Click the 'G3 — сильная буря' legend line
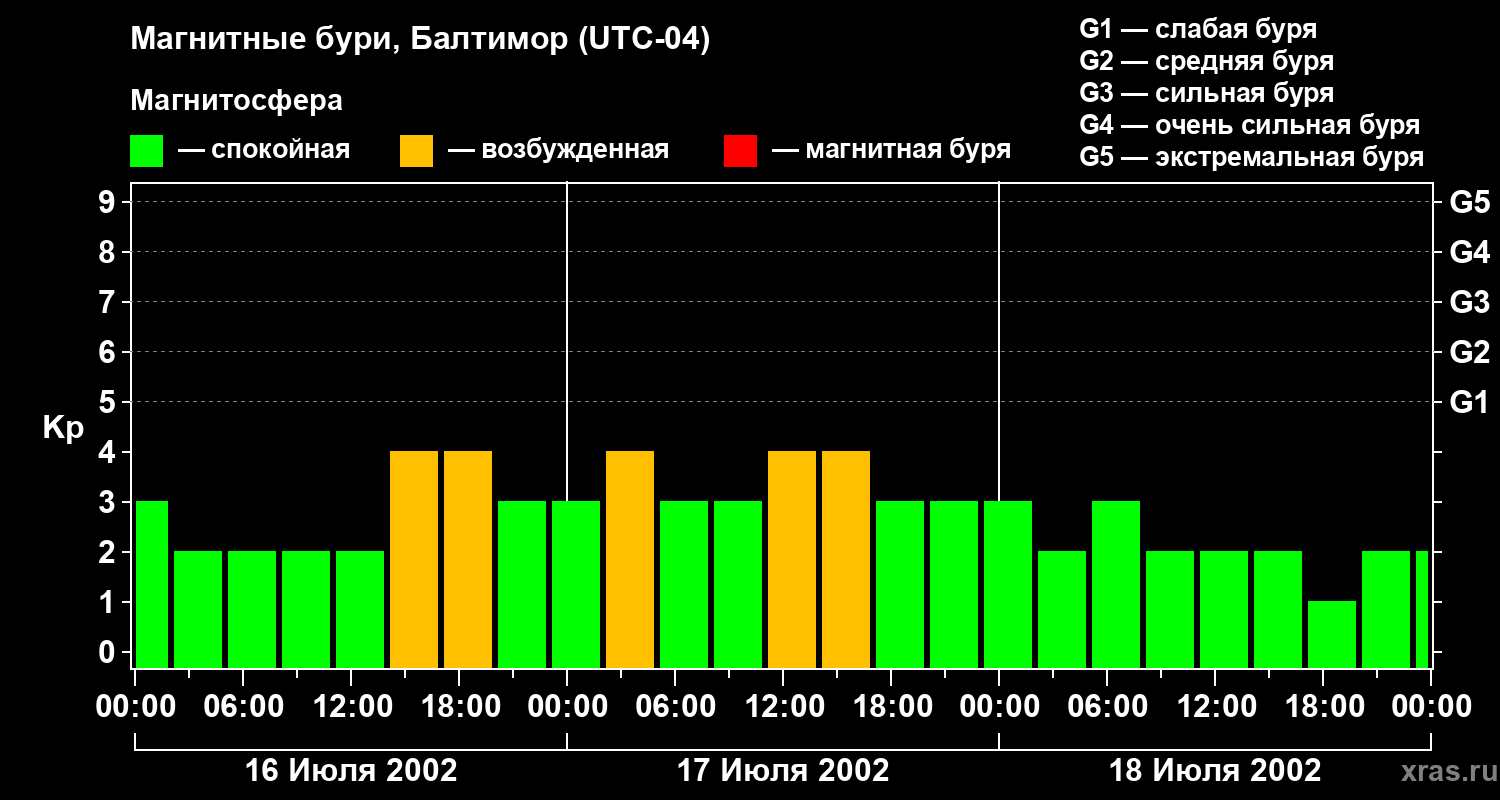Screen dimensions: 1500x800 tap(1206, 93)
